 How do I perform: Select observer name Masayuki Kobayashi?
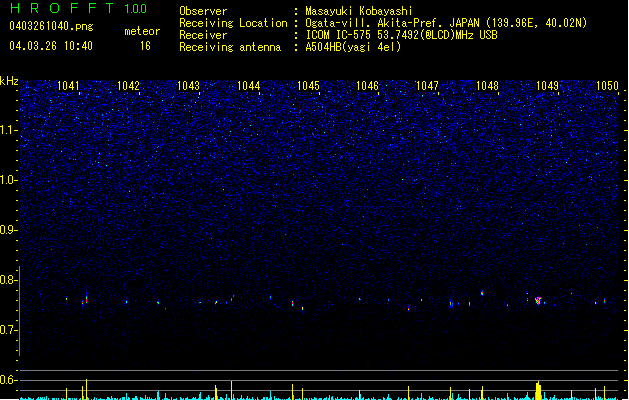click(359, 11)
